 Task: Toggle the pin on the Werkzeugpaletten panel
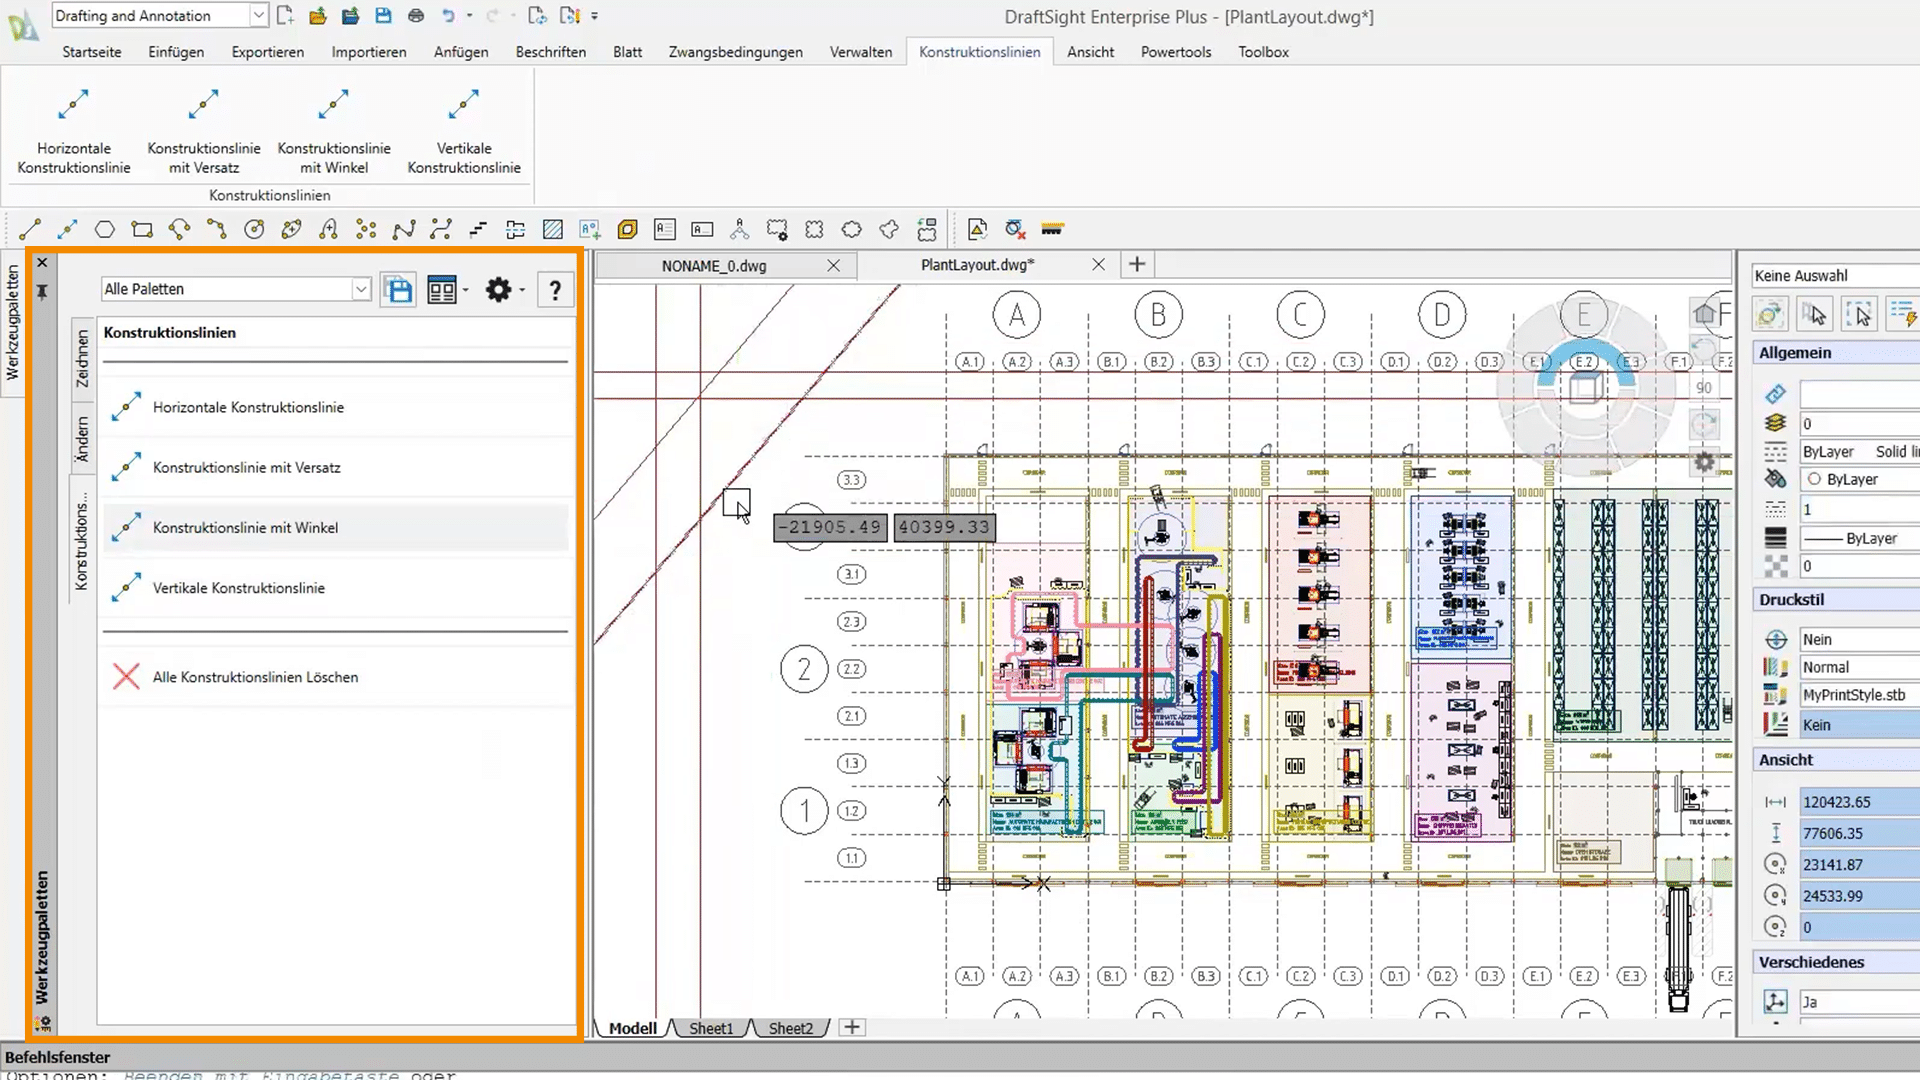(x=41, y=292)
